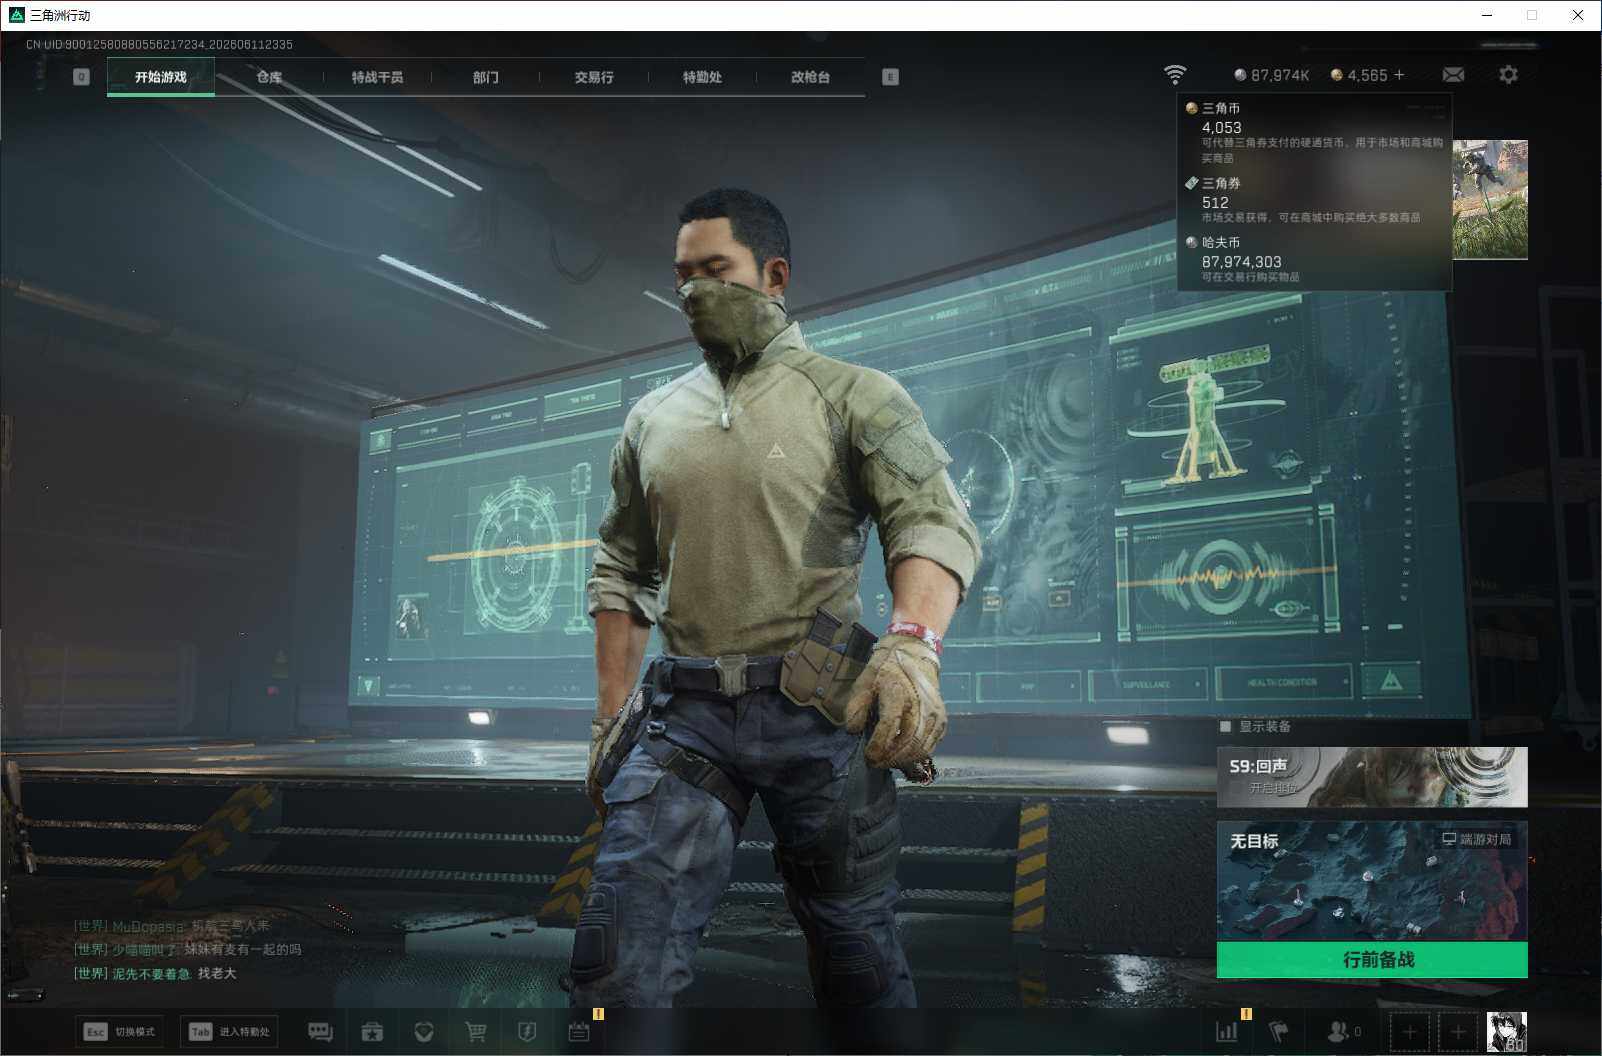The width and height of the screenshot is (1602, 1056).
Task: Open the 交易行 tab
Action: pyautogui.click(x=594, y=77)
